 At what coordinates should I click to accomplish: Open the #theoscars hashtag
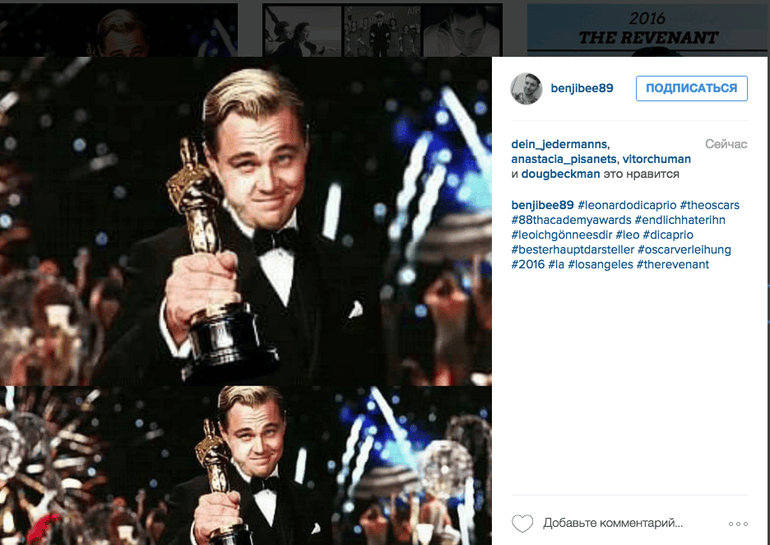(709, 205)
